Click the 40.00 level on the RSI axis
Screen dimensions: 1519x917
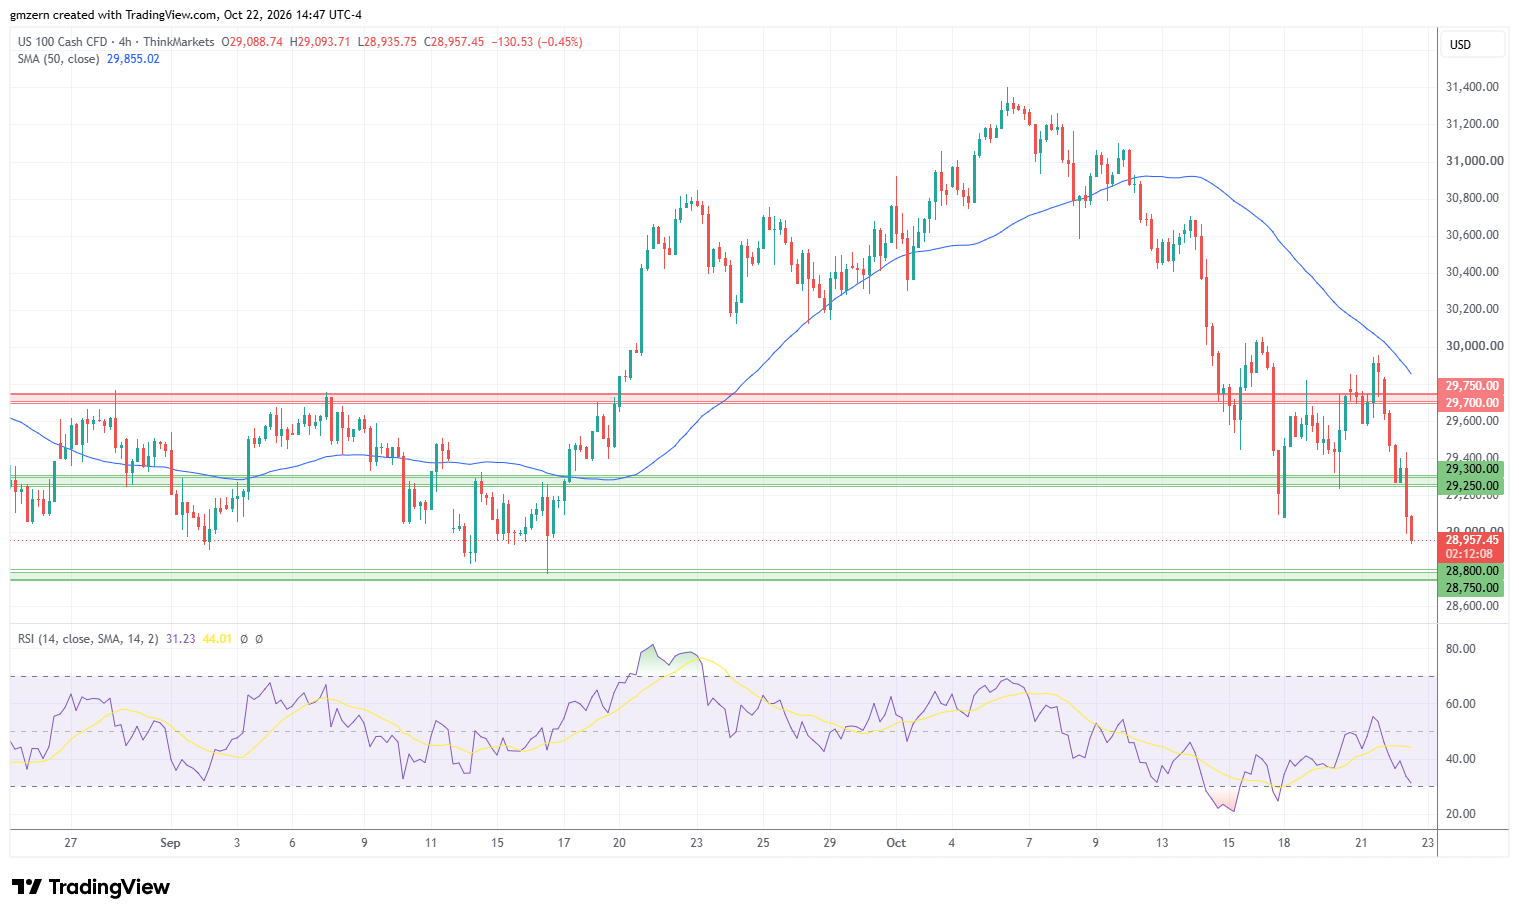point(1461,759)
